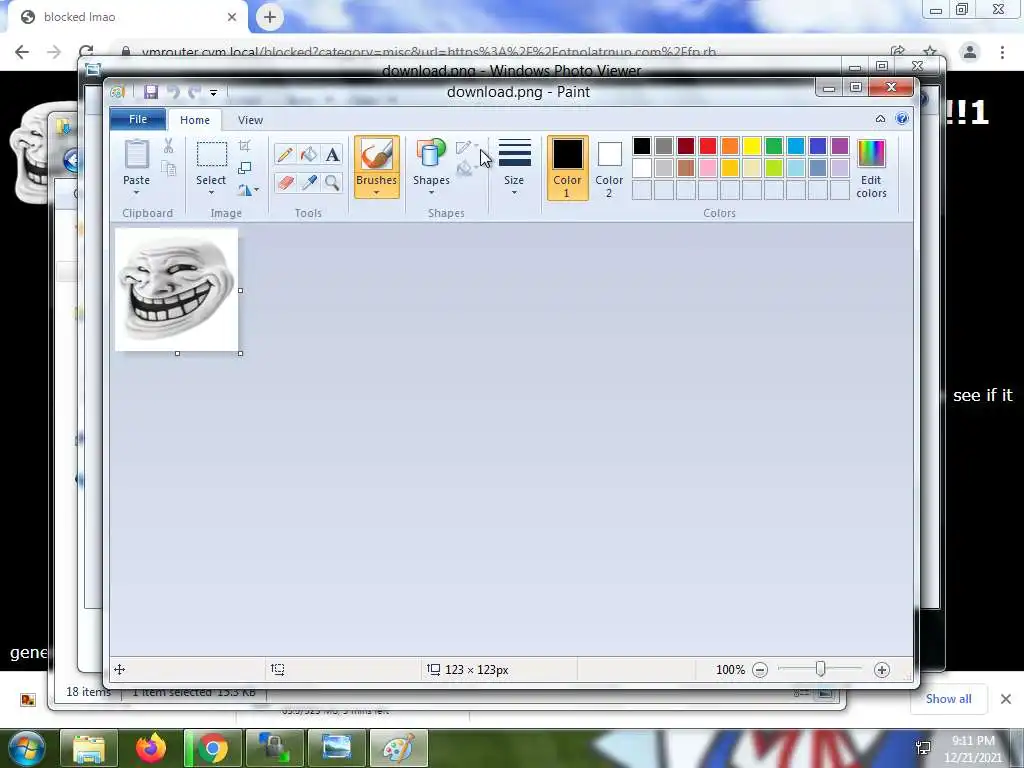Screen dimensions: 1024x768
Task: Open Firefox from the taskbar
Action: 151,748
